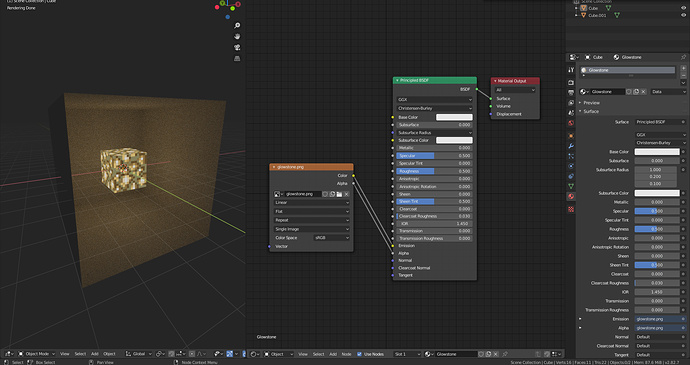
Task: Open the Flat projection dropdown
Action: pyautogui.click(x=312, y=211)
